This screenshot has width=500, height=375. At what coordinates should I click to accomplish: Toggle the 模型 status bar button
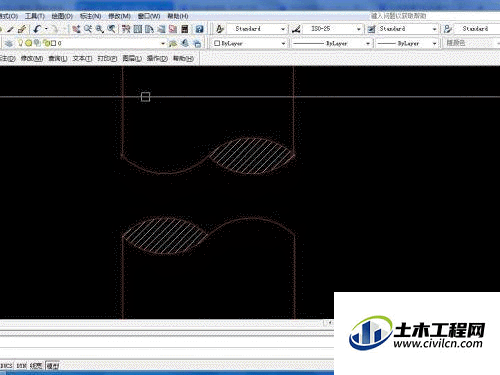click(x=53, y=366)
